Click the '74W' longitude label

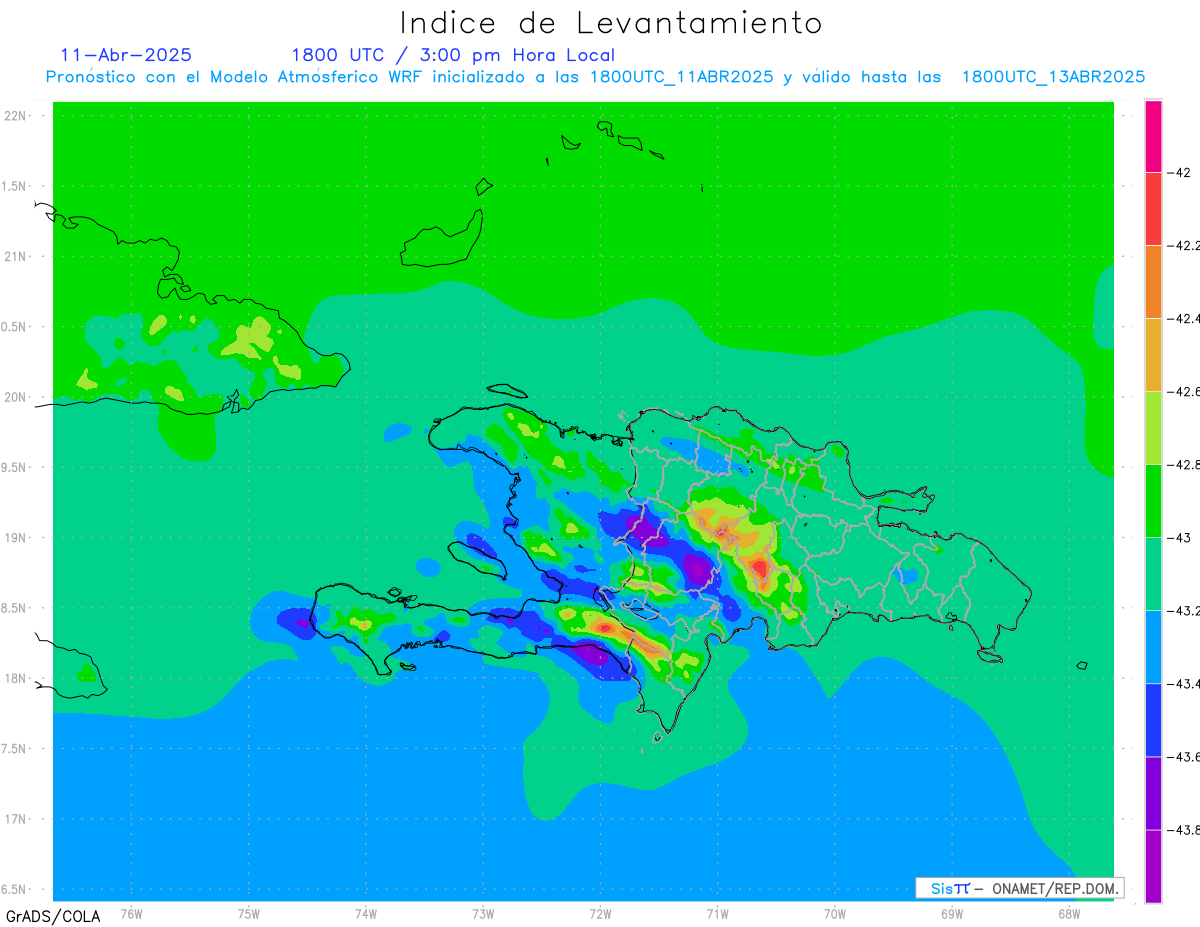[366, 913]
